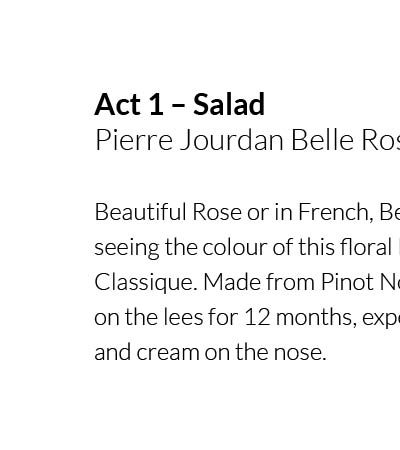Screen dimensions: 400x450
Task: Click the word "Jourdan" in the subtitle
Action: [x=232, y=140]
